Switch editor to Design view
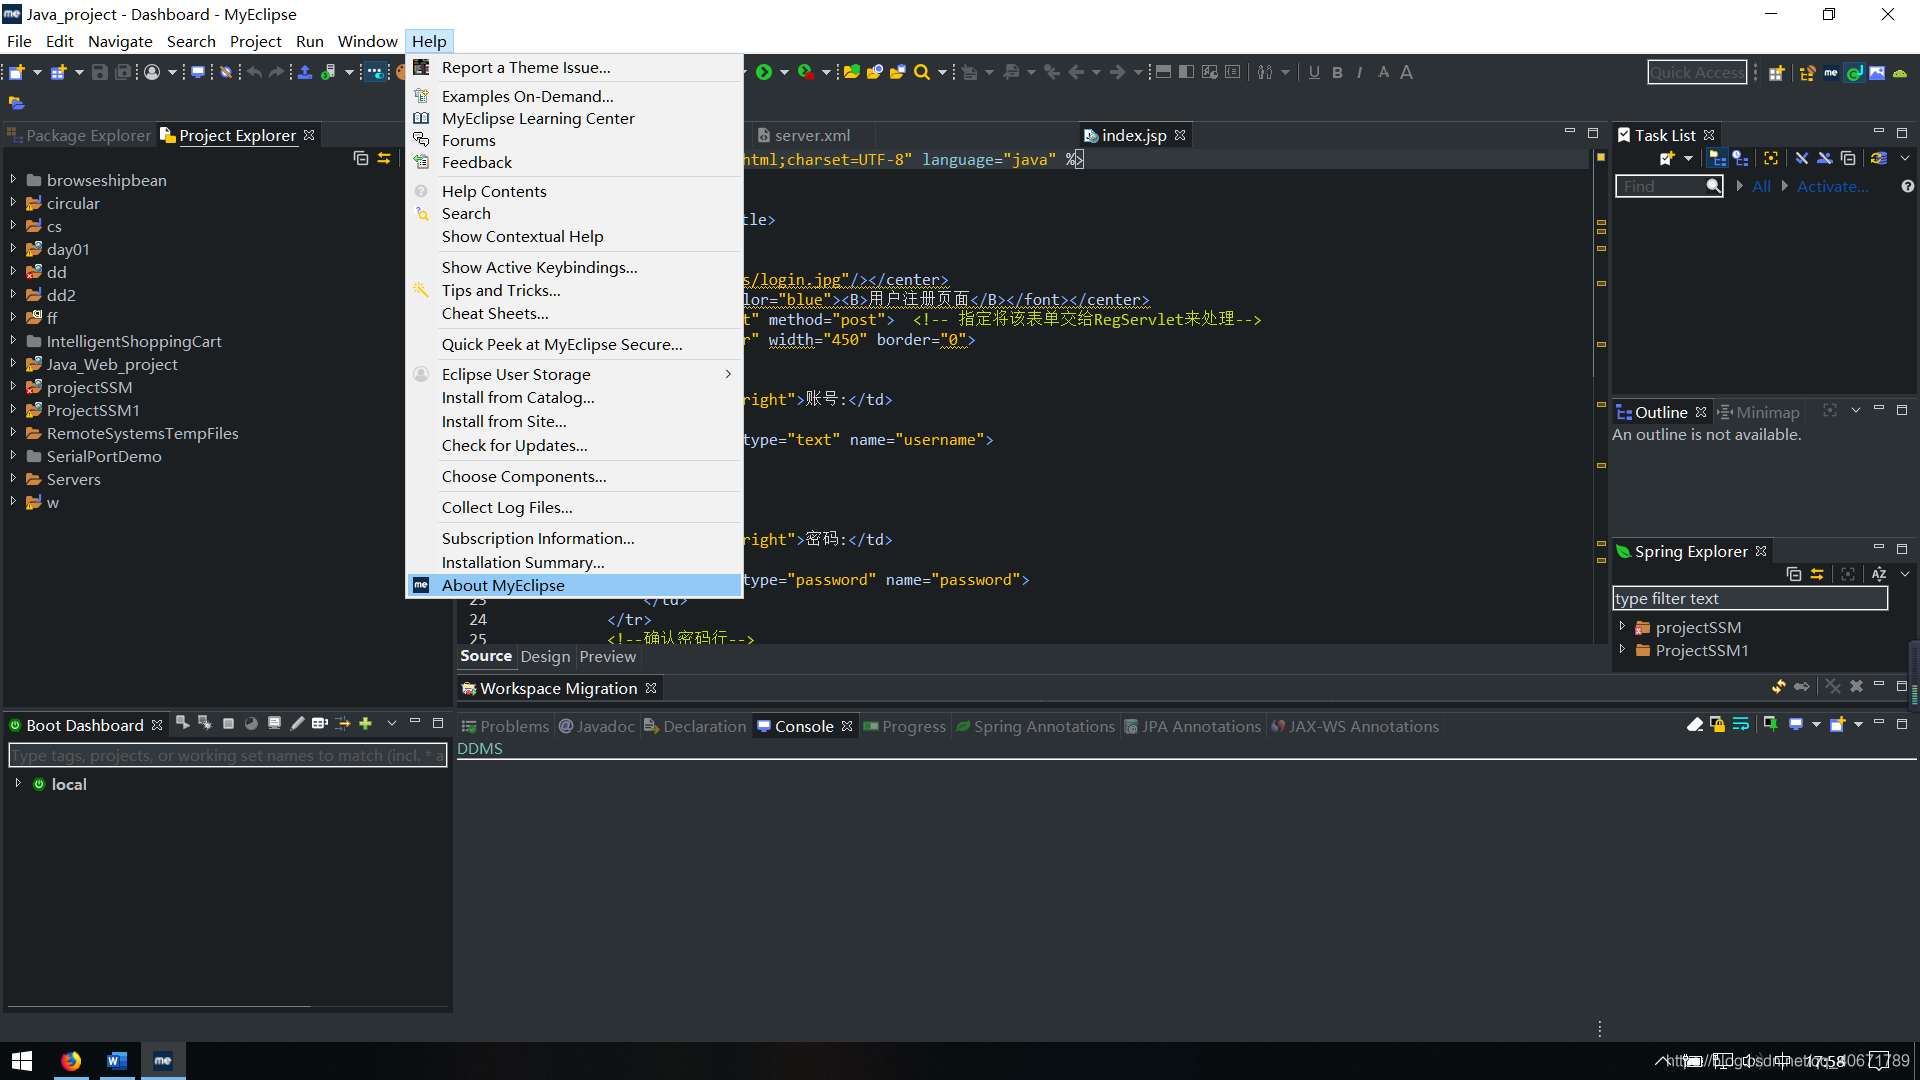Image resolution: width=1920 pixels, height=1080 pixels. tap(545, 656)
